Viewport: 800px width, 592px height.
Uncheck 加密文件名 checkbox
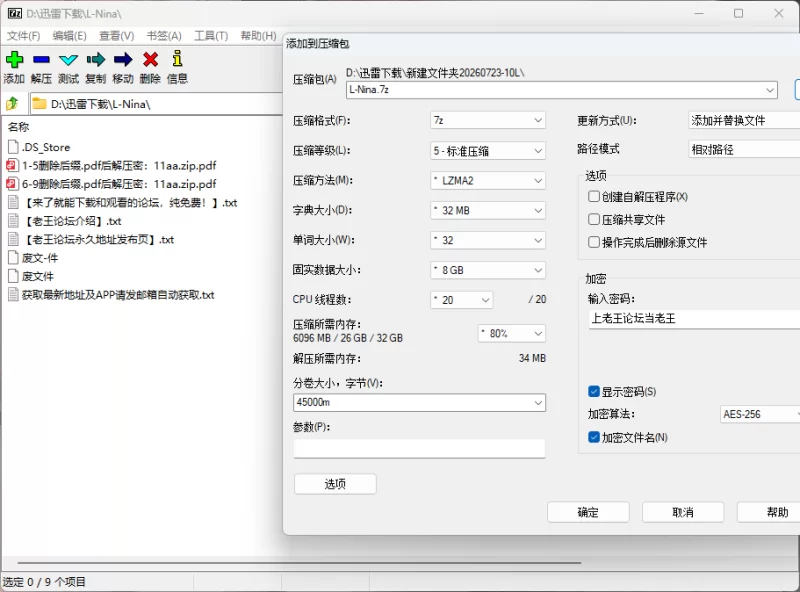[x=593, y=437]
